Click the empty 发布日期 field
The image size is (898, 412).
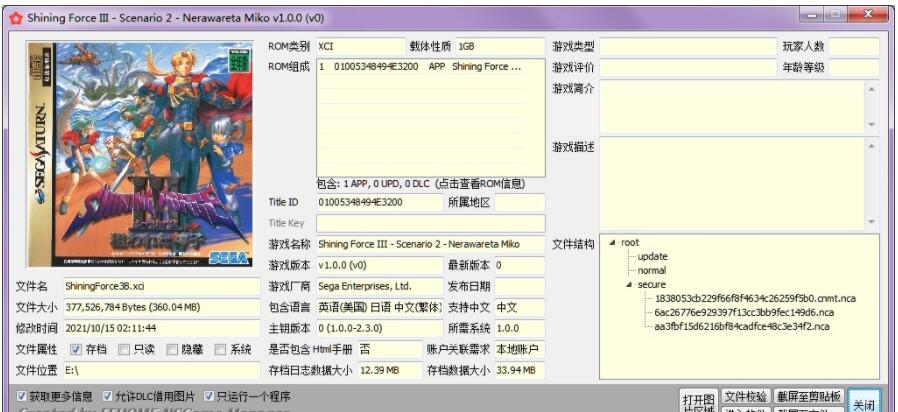[520, 287]
